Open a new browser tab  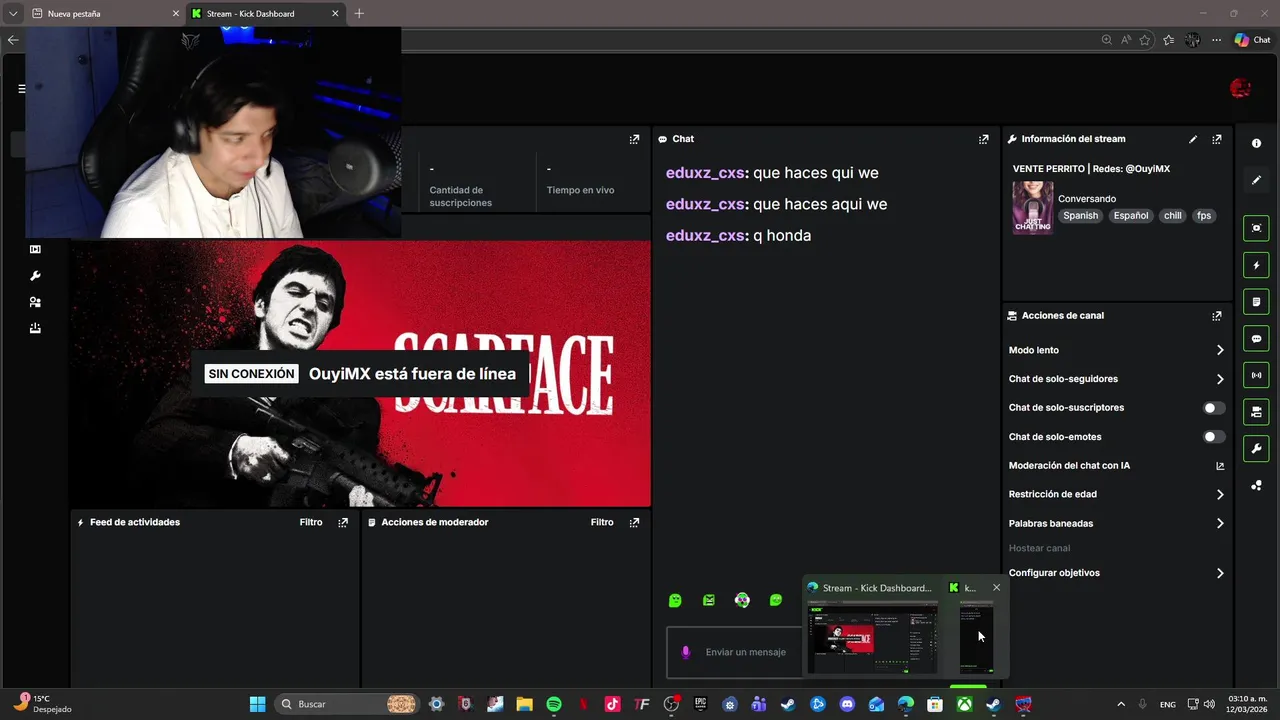(x=359, y=14)
